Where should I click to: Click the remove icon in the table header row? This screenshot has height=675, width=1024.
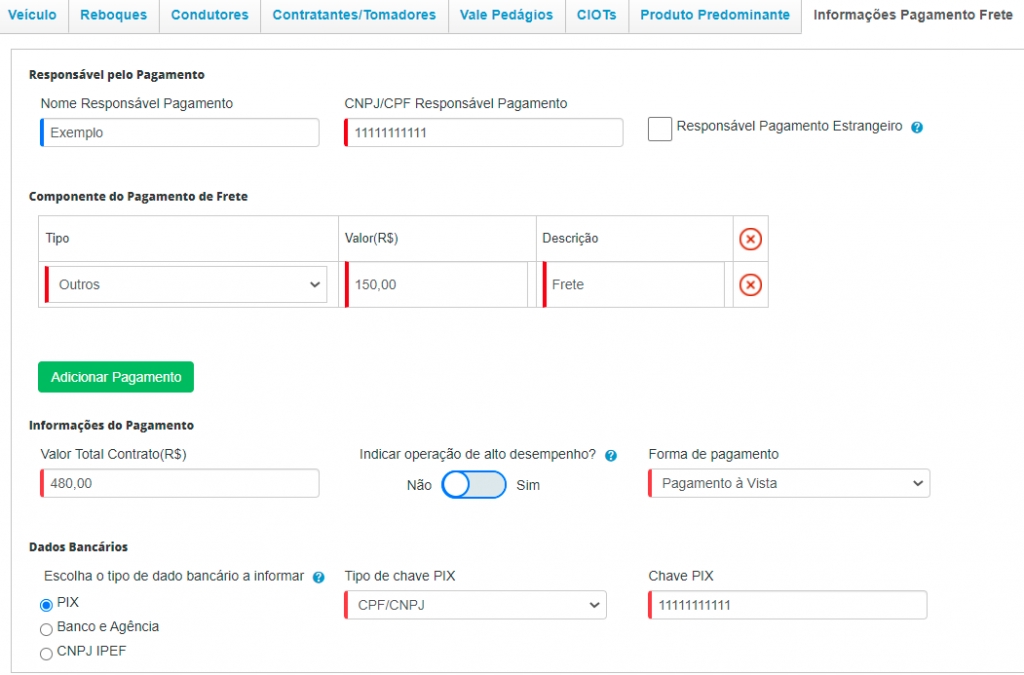coord(750,239)
